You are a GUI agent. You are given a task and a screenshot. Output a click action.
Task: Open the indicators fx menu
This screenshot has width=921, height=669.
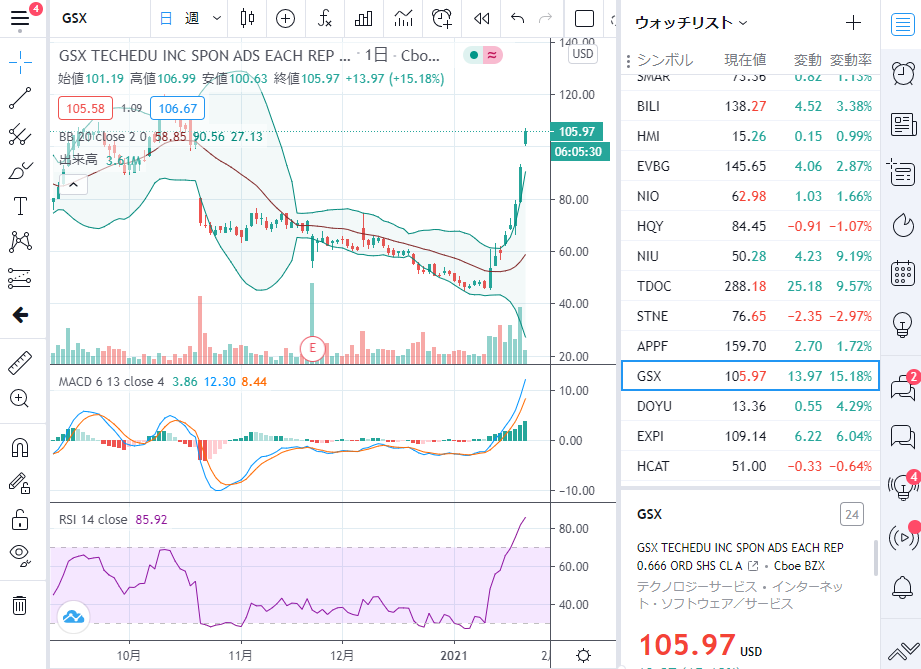[325, 19]
